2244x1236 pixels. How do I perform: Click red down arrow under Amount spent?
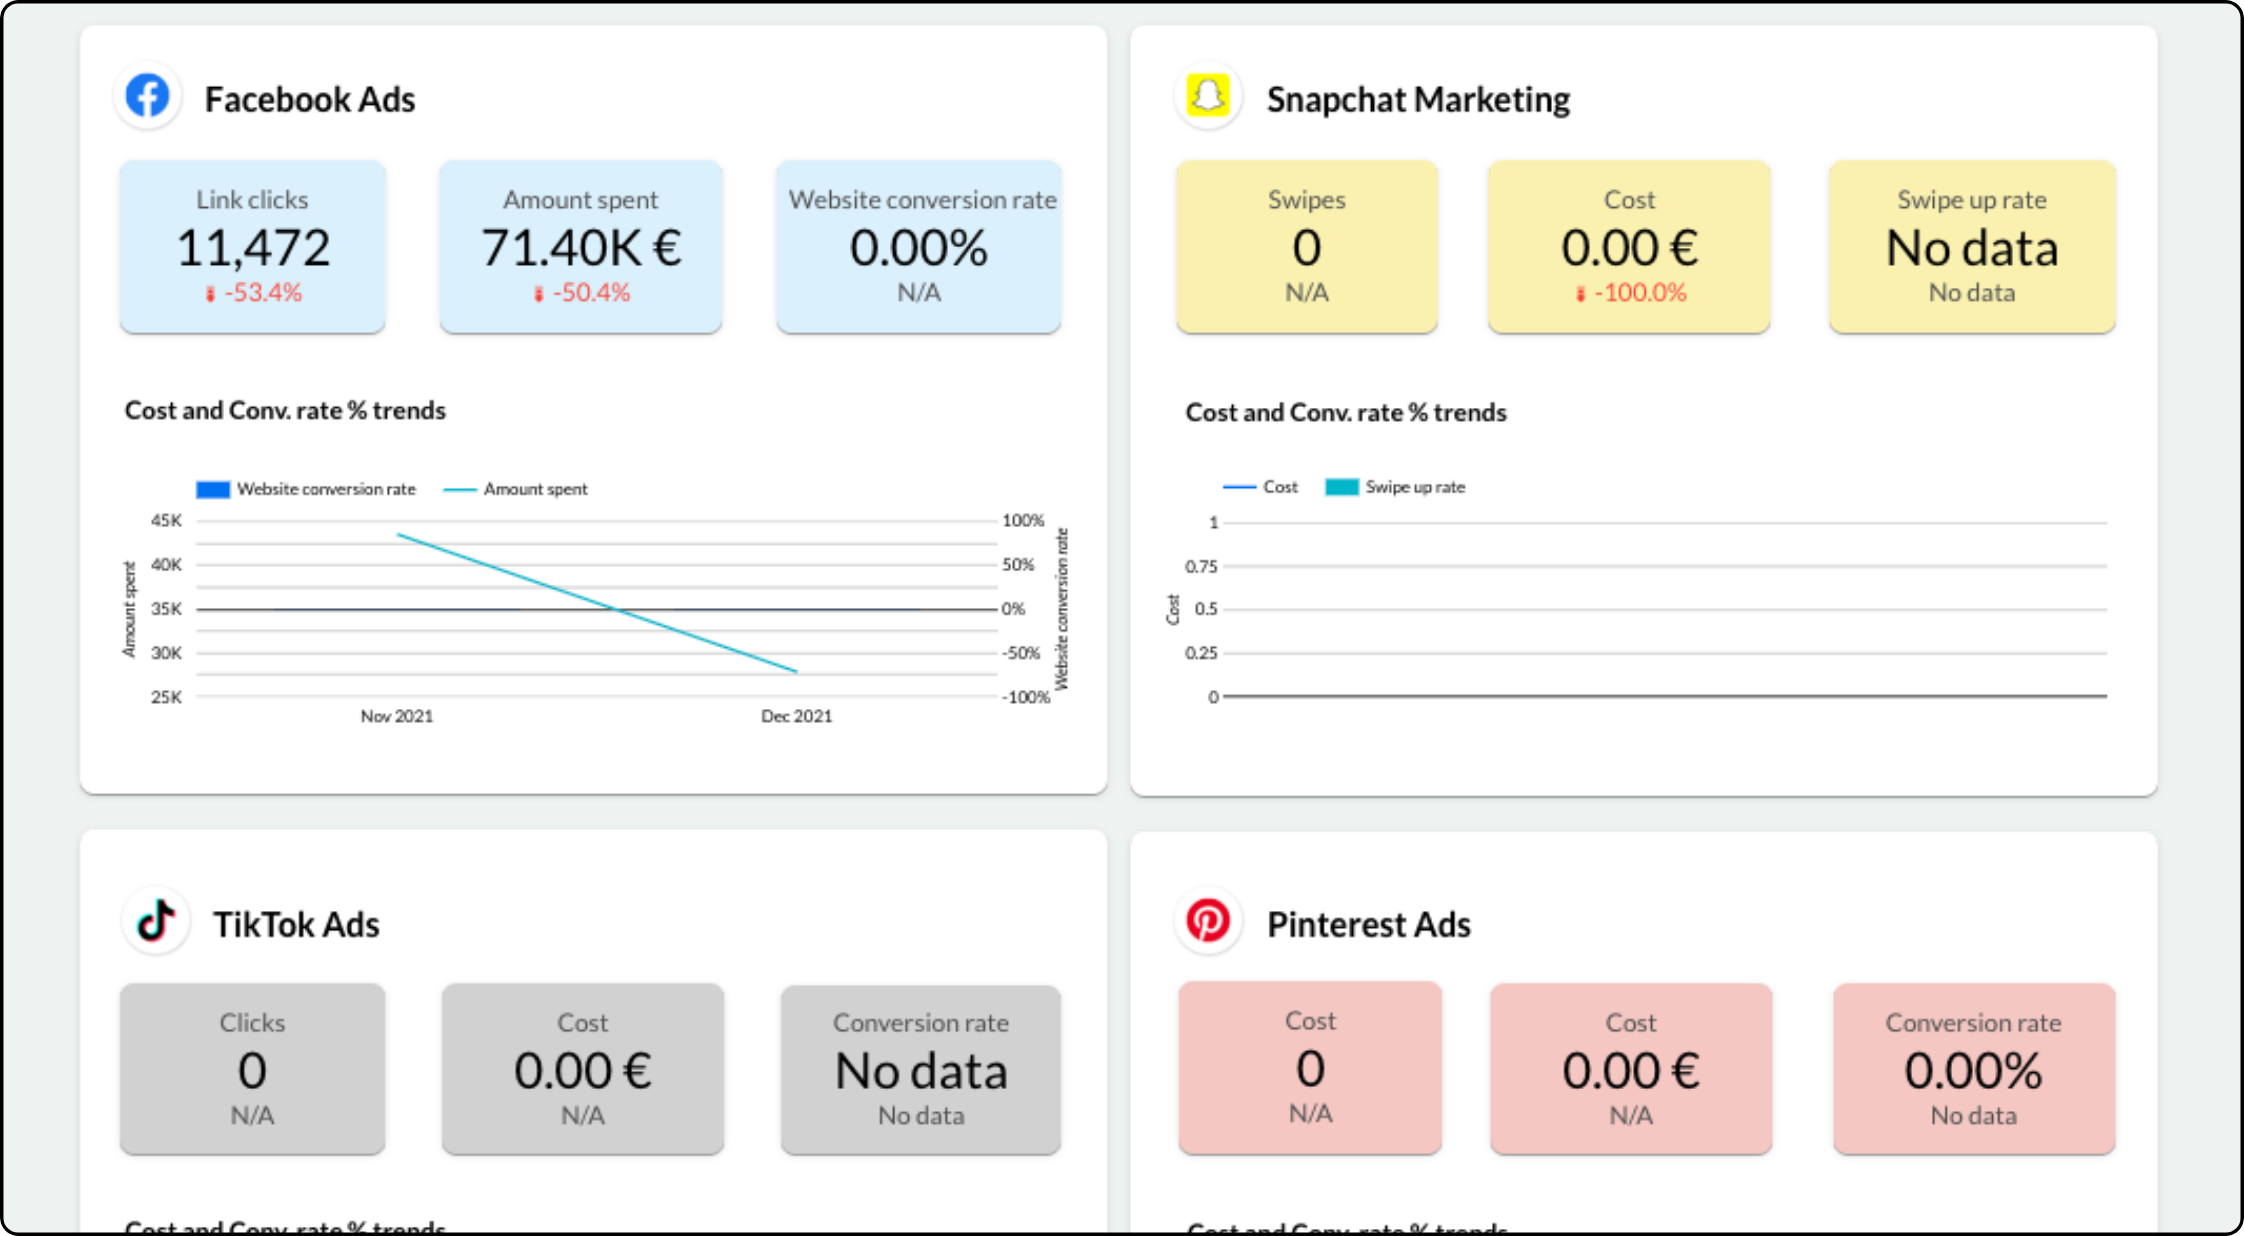(538, 294)
